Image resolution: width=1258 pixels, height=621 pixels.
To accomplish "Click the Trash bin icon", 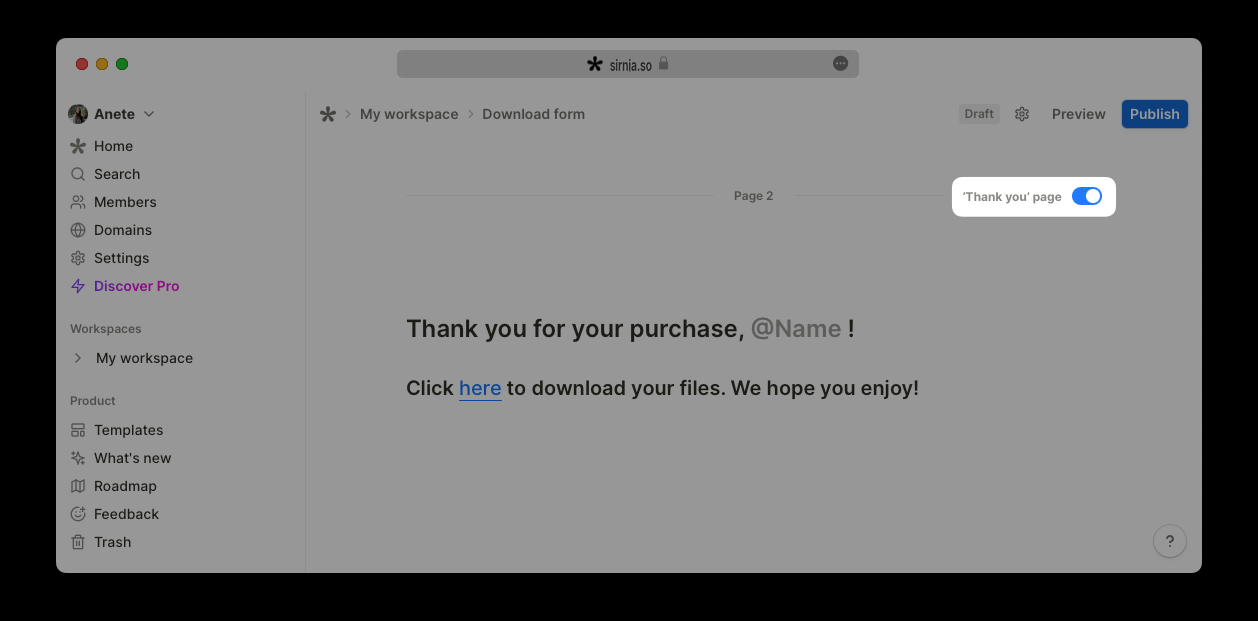I will pyautogui.click(x=78, y=542).
